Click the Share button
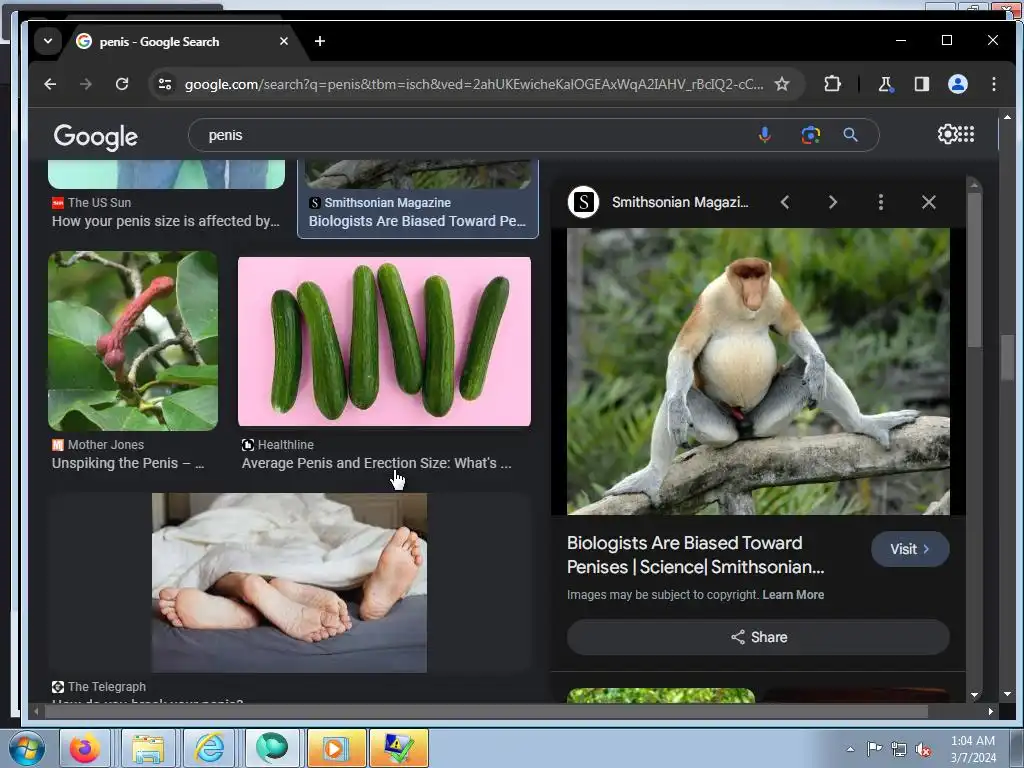The image size is (1024, 768). tap(758, 637)
